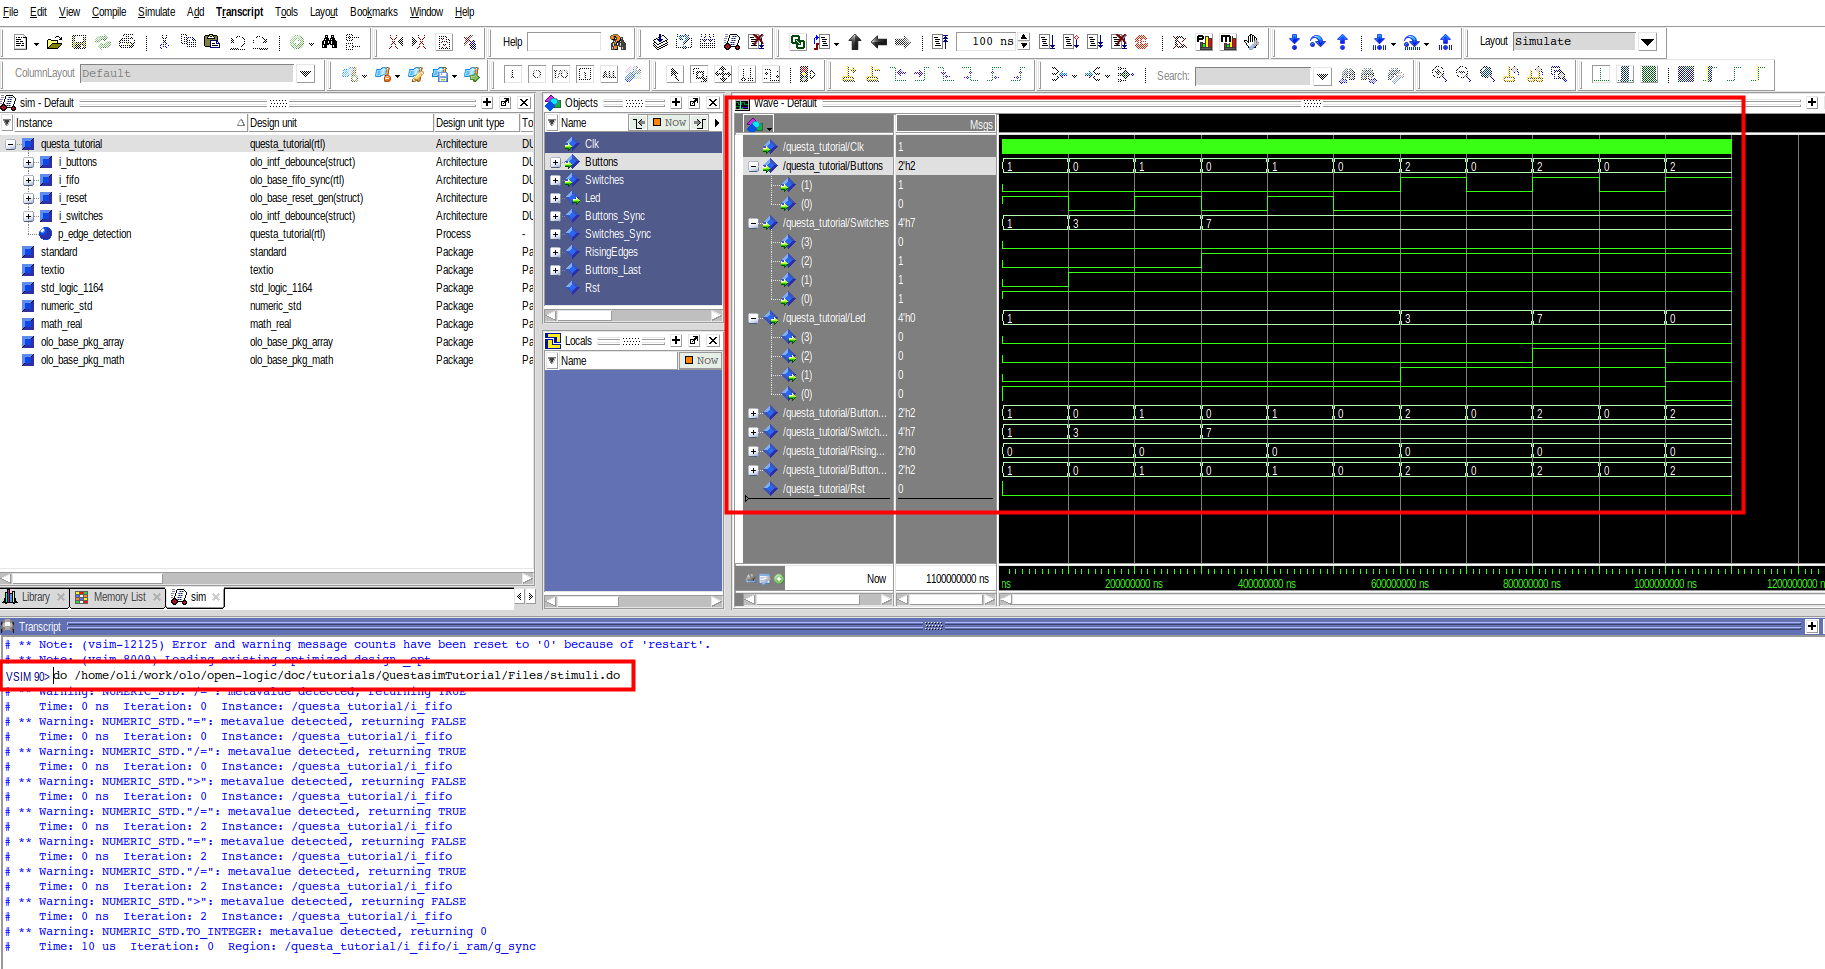The width and height of the screenshot is (1825, 969).
Task: Click the wave names horizontal scrollbar
Action: 818,599
